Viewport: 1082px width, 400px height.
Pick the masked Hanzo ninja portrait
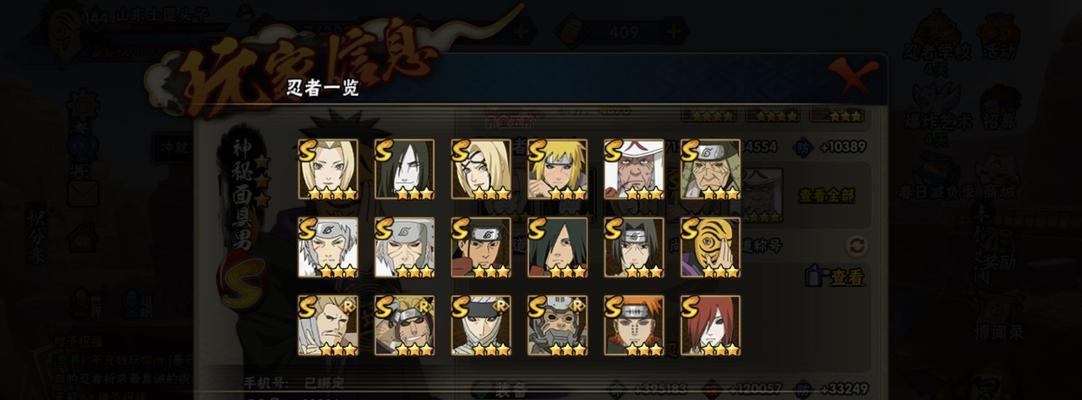point(558,326)
